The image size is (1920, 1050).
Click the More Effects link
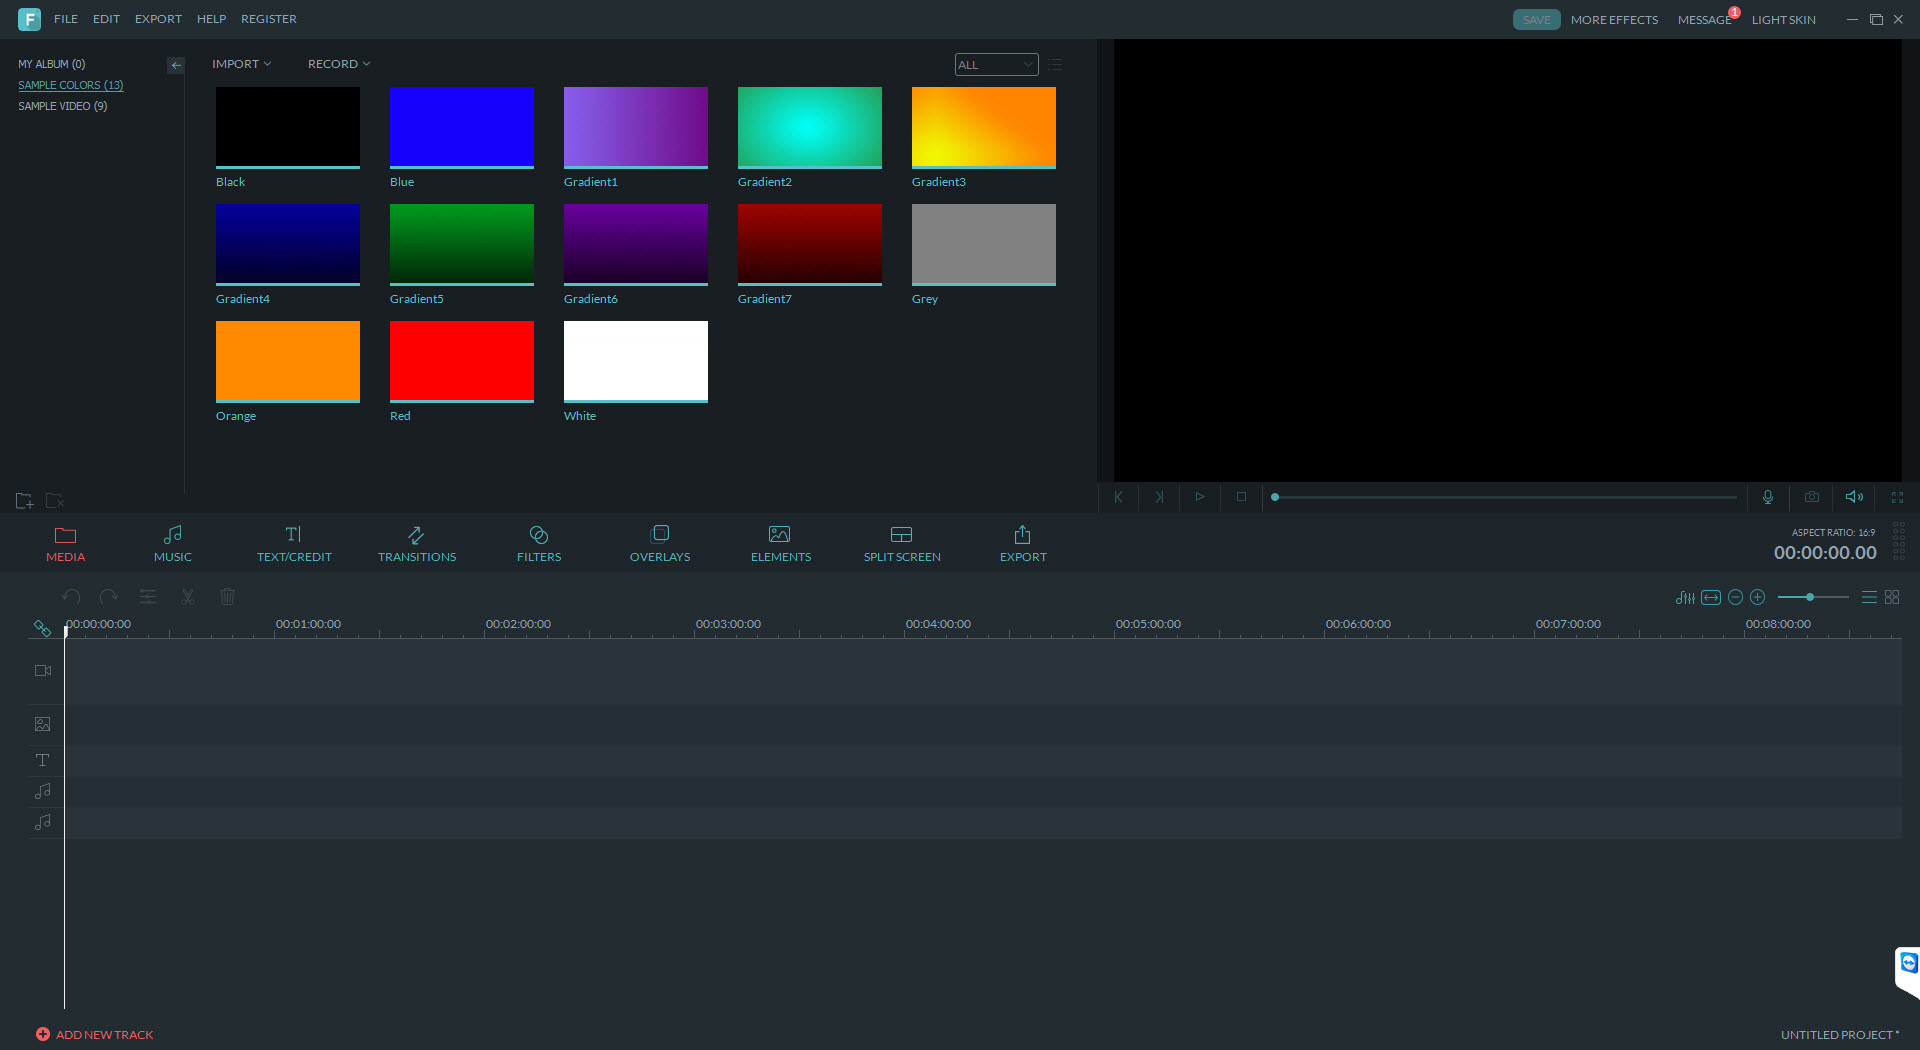pos(1614,20)
